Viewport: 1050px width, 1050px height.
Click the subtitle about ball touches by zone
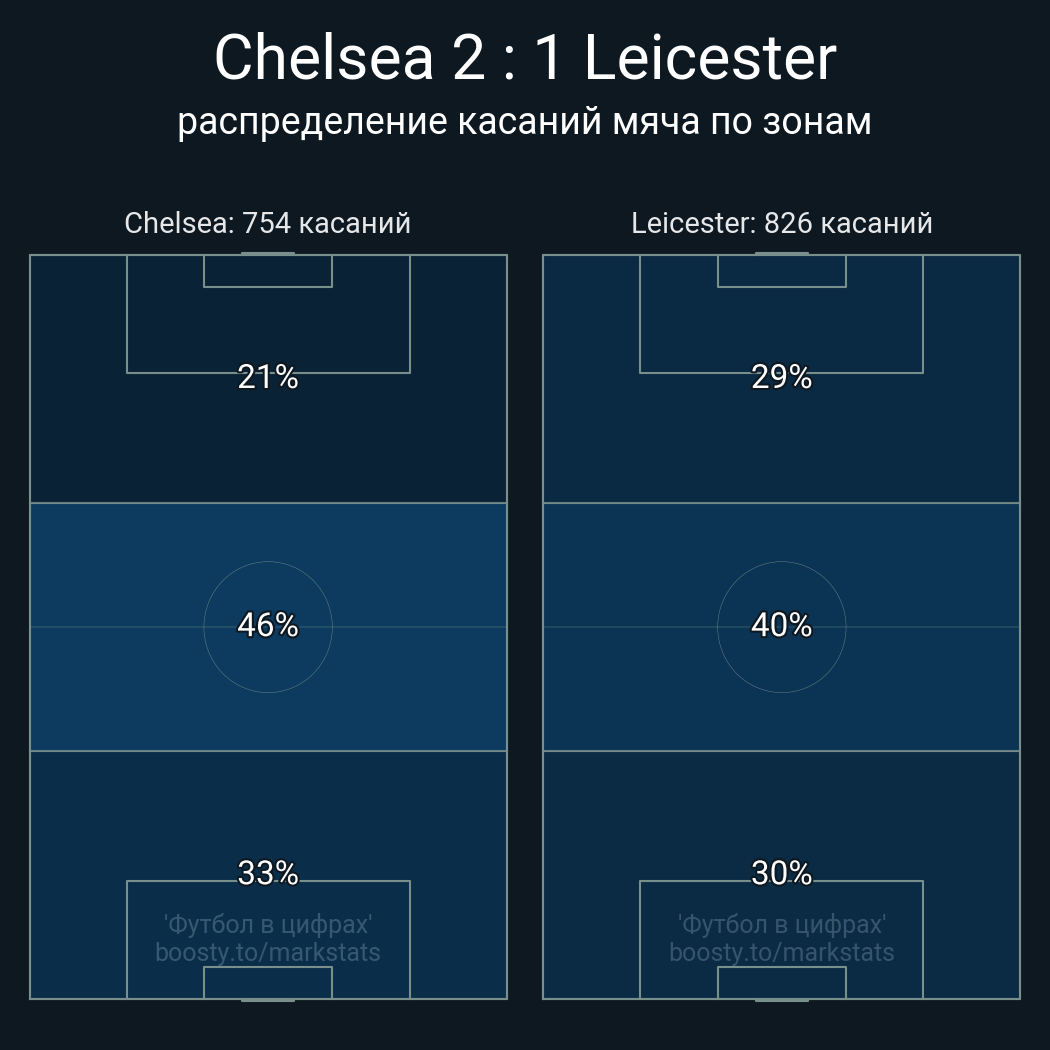(525, 121)
